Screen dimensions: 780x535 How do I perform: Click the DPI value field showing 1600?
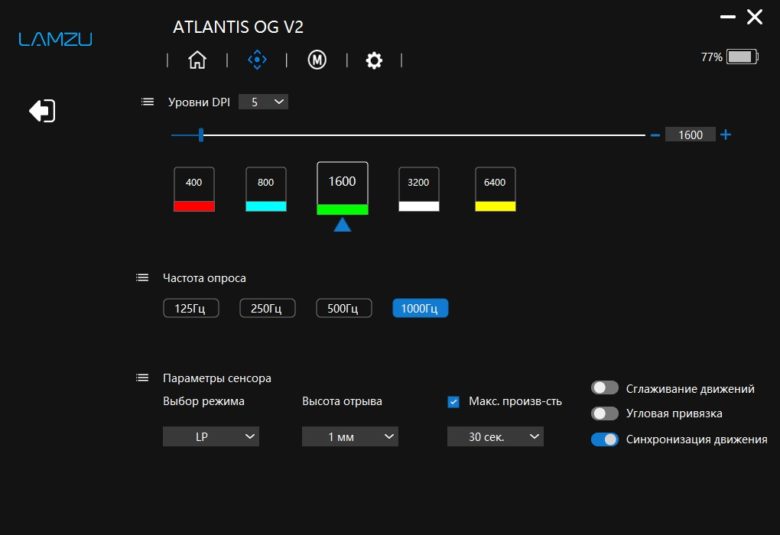[690, 134]
